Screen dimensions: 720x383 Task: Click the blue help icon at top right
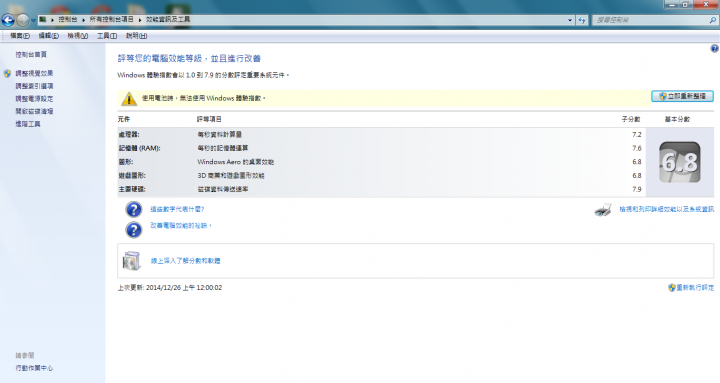[x=714, y=48]
